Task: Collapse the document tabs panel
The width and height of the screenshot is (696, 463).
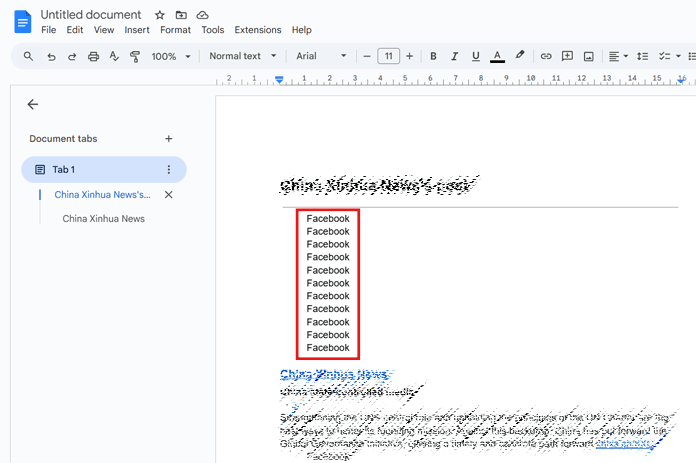Action: pos(32,104)
